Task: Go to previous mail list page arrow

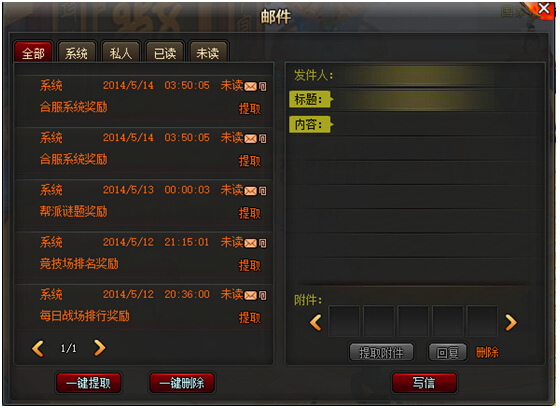Action: [x=38, y=348]
